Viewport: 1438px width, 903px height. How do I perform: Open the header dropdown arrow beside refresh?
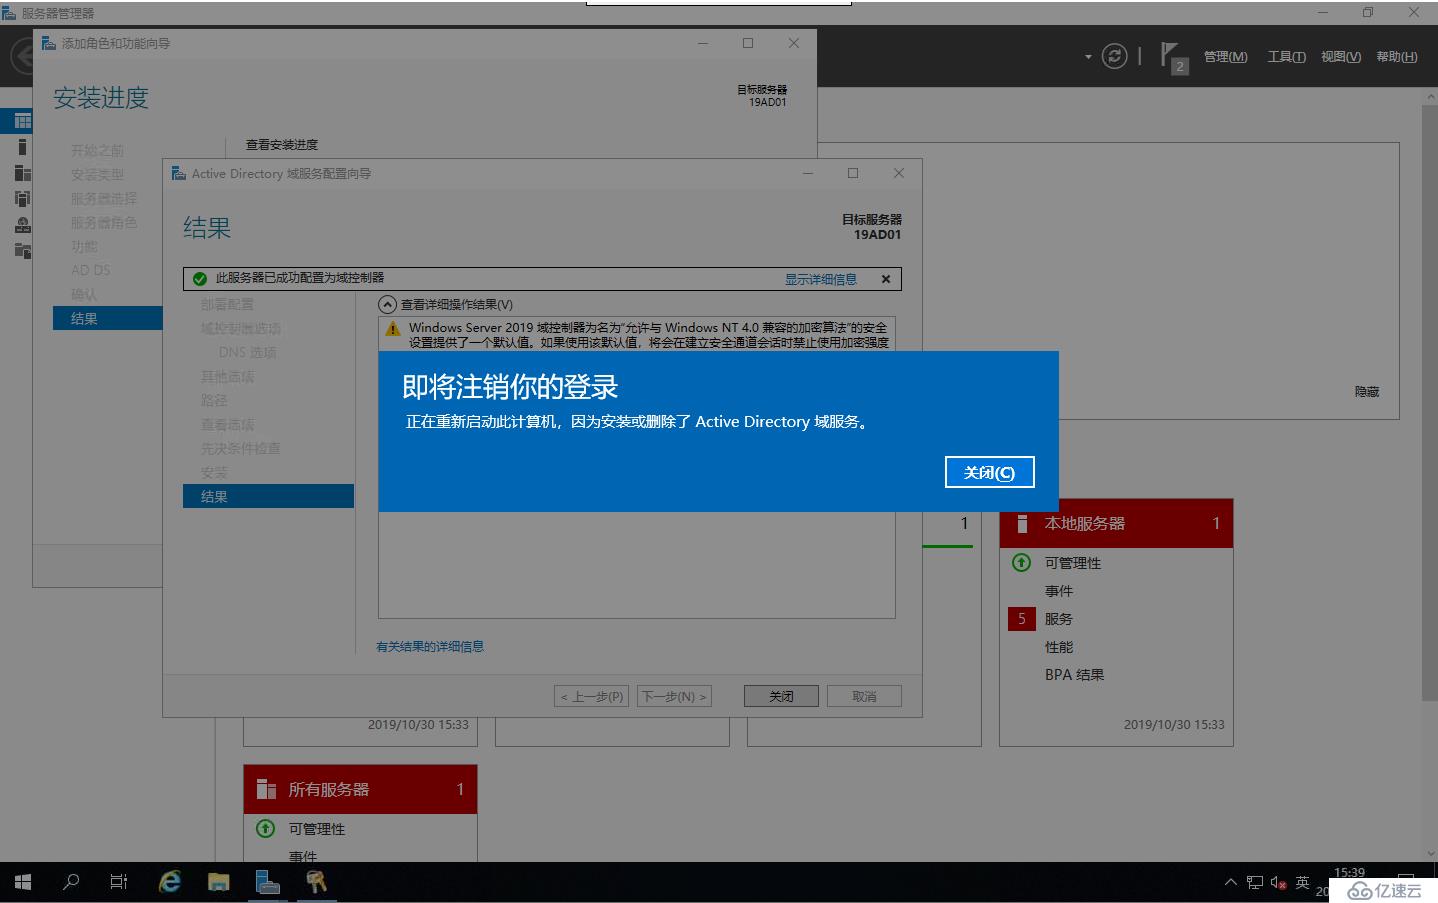pos(1088,57)
